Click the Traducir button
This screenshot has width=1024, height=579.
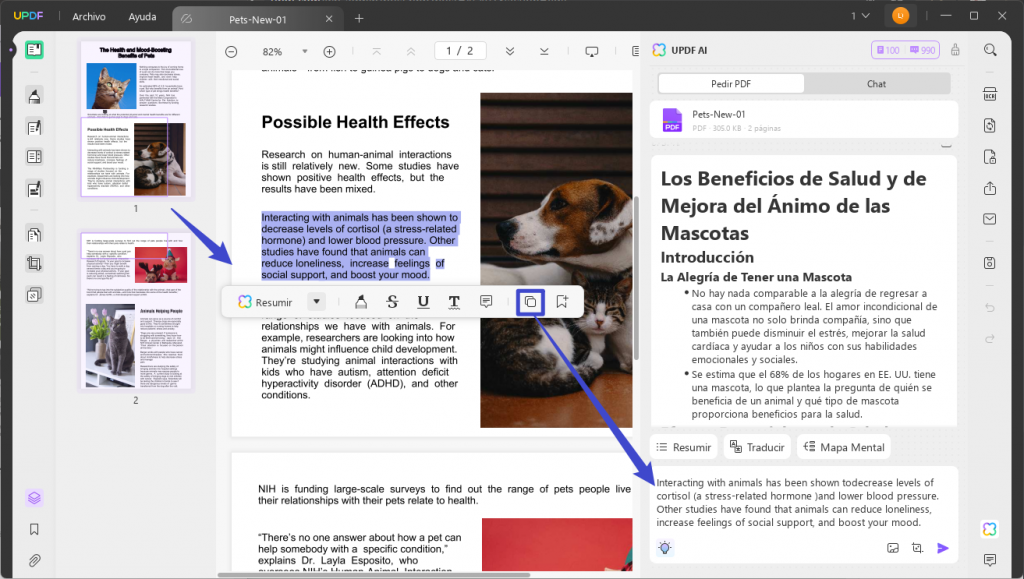click(757, 447)
